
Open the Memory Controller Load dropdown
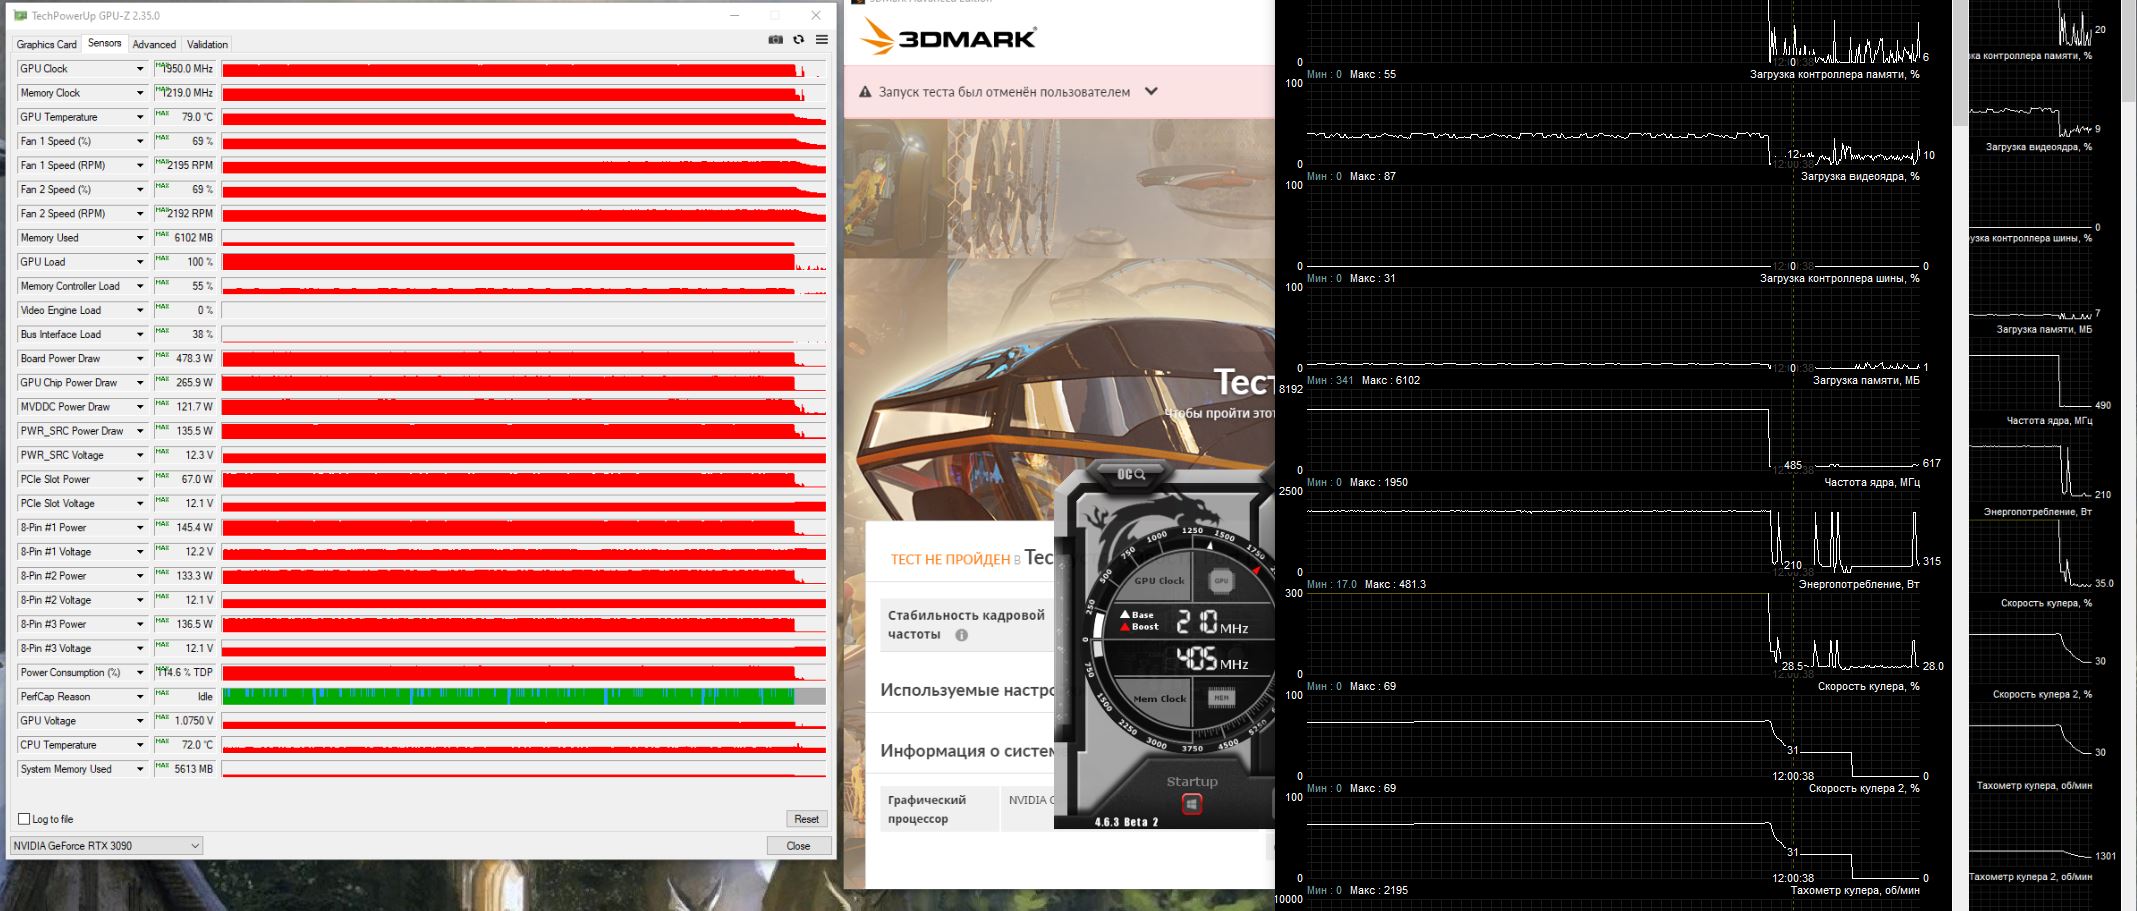(x=140, y=286)
